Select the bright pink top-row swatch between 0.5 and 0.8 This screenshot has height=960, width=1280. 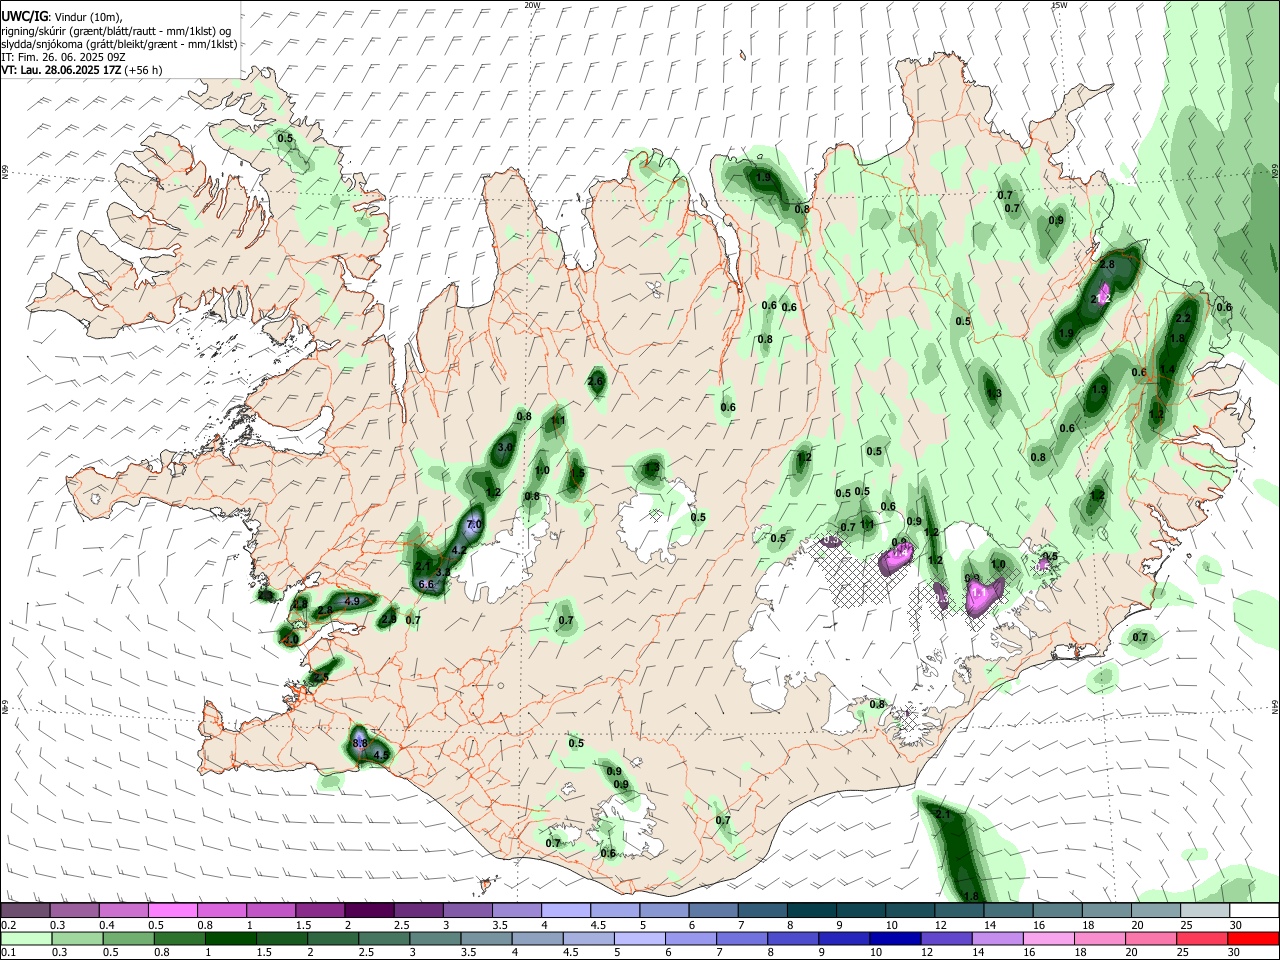(x=172, y=911)
